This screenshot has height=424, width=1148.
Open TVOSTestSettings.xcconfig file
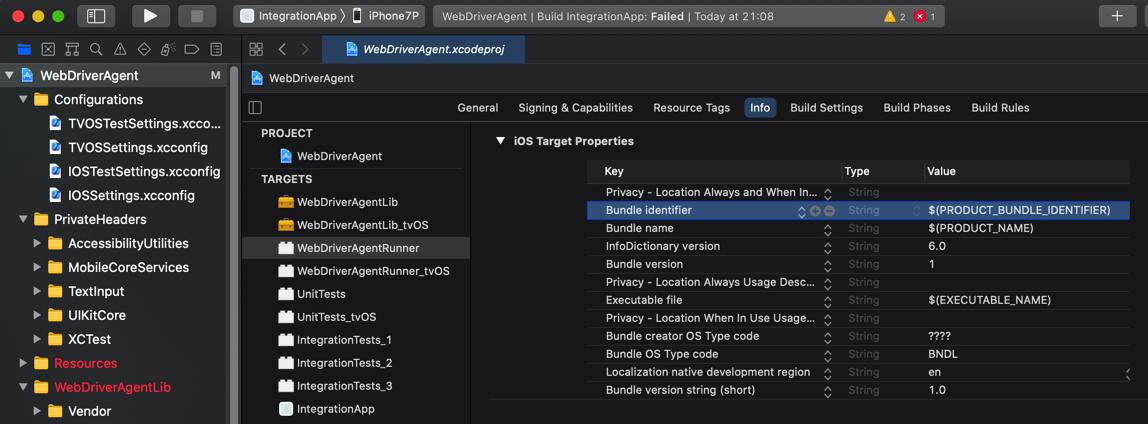click(x=135, y=123)
